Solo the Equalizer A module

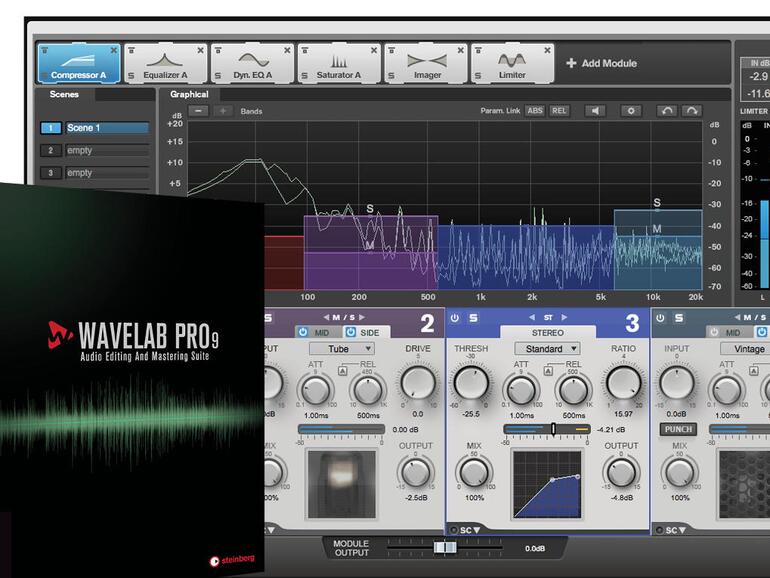131,76
